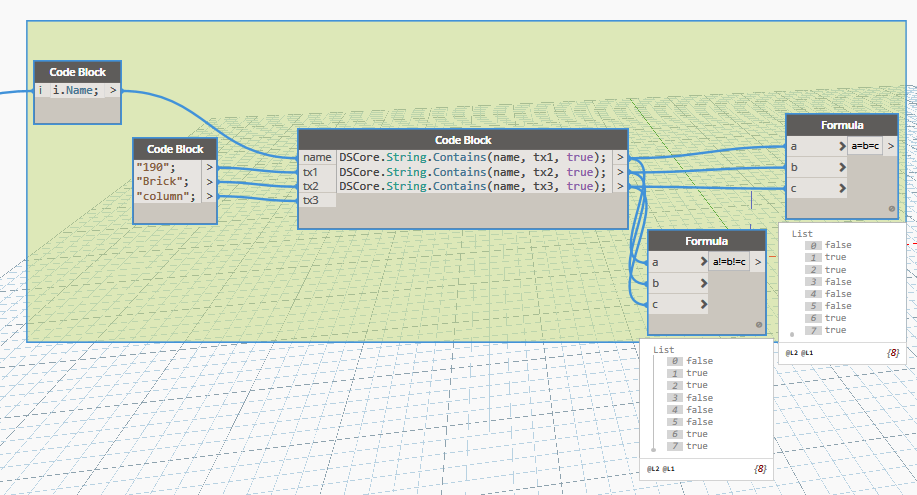Click input port a on the a!=b!=c Formula
Screen dimensions: 917x495
pyautogui.click(x=673, y=262)
